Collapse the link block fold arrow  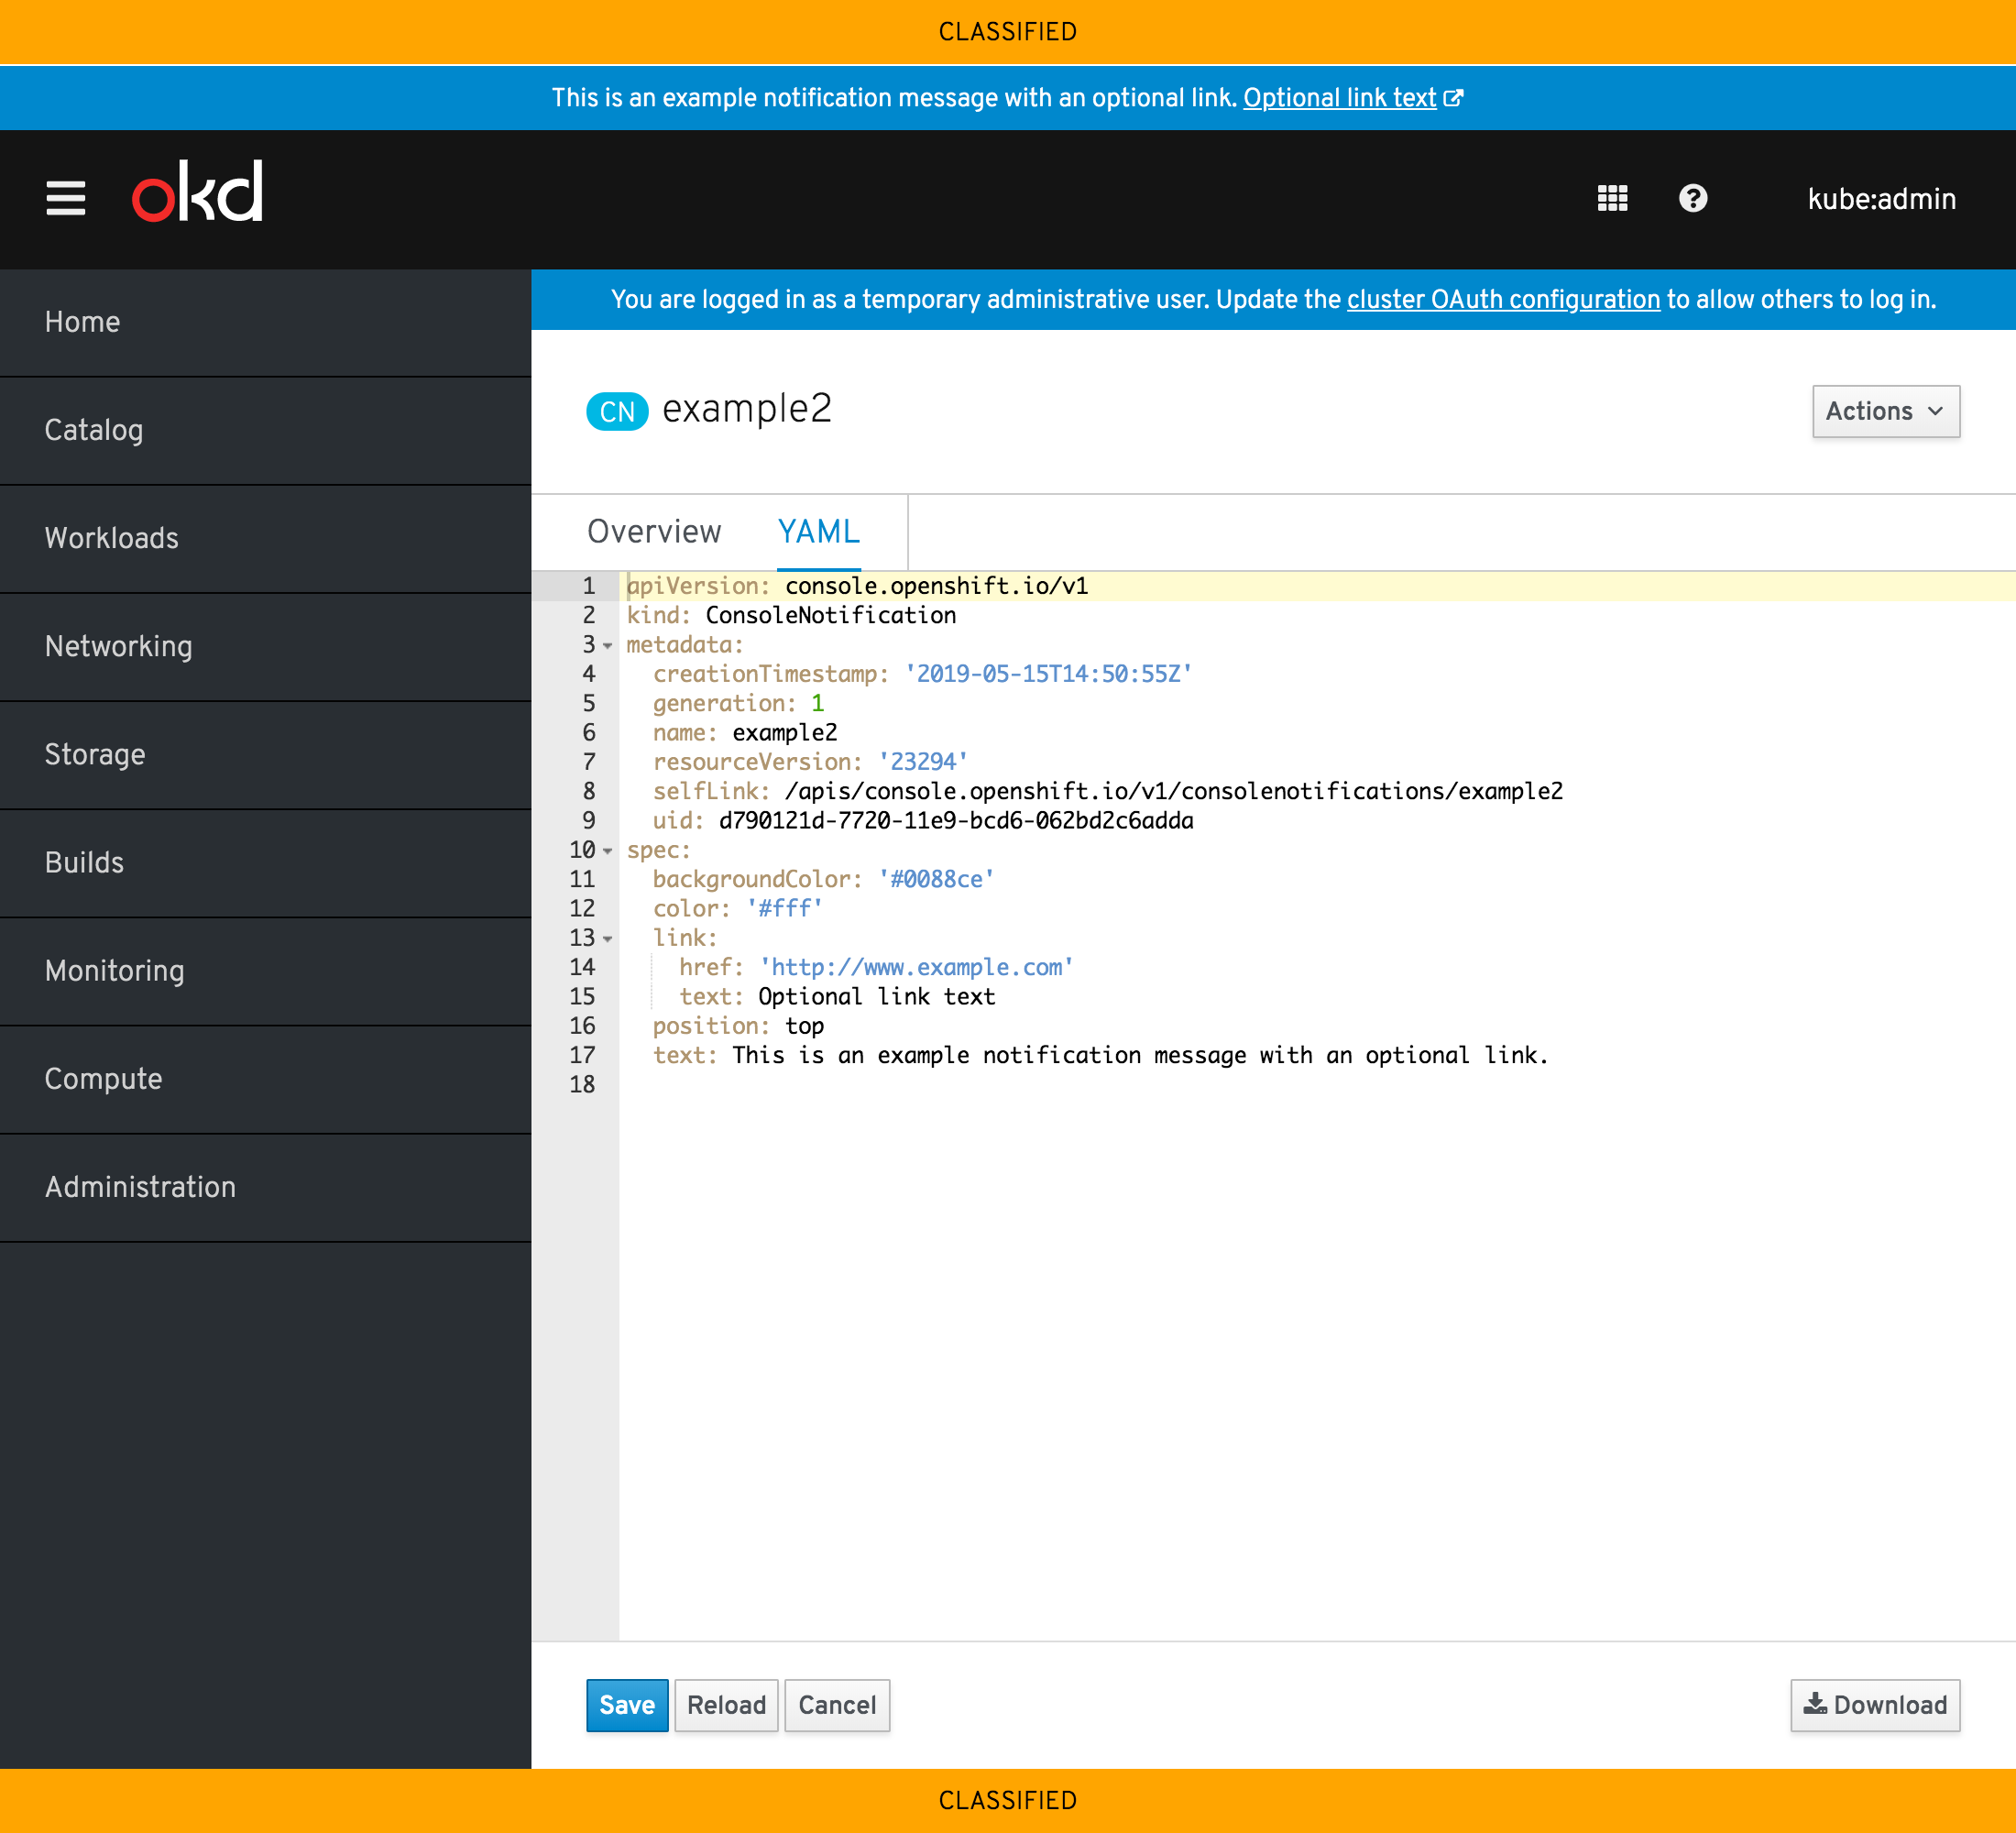[x=608, y=939]
